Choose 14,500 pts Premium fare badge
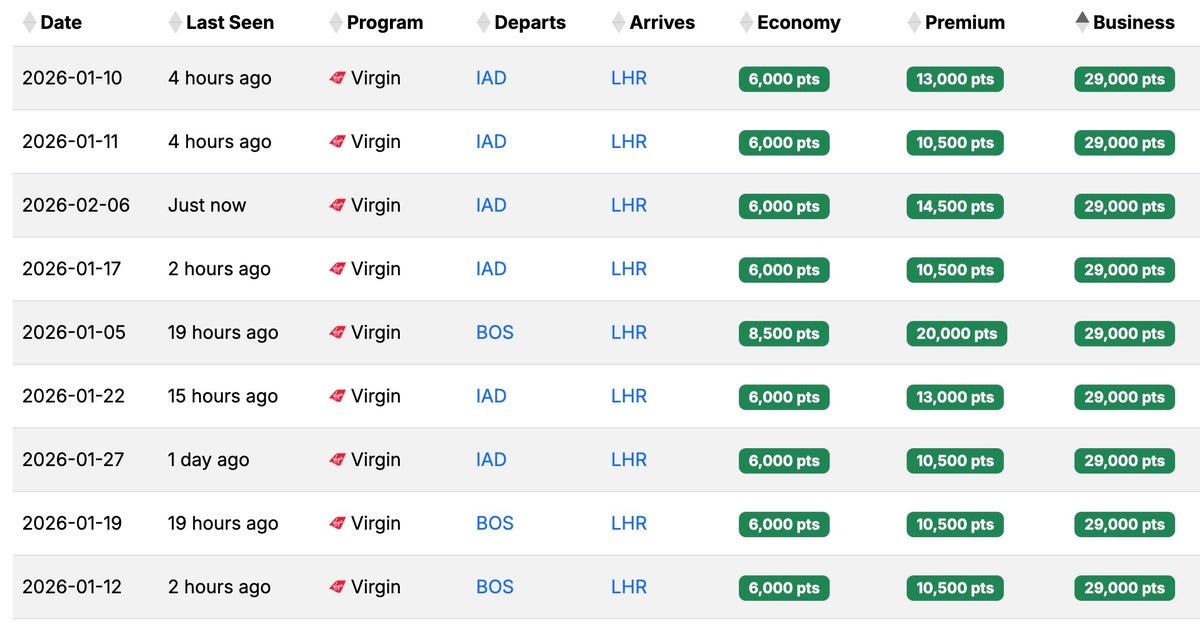This screenshot has width=1200, height=628. click(x=955, y=206)
